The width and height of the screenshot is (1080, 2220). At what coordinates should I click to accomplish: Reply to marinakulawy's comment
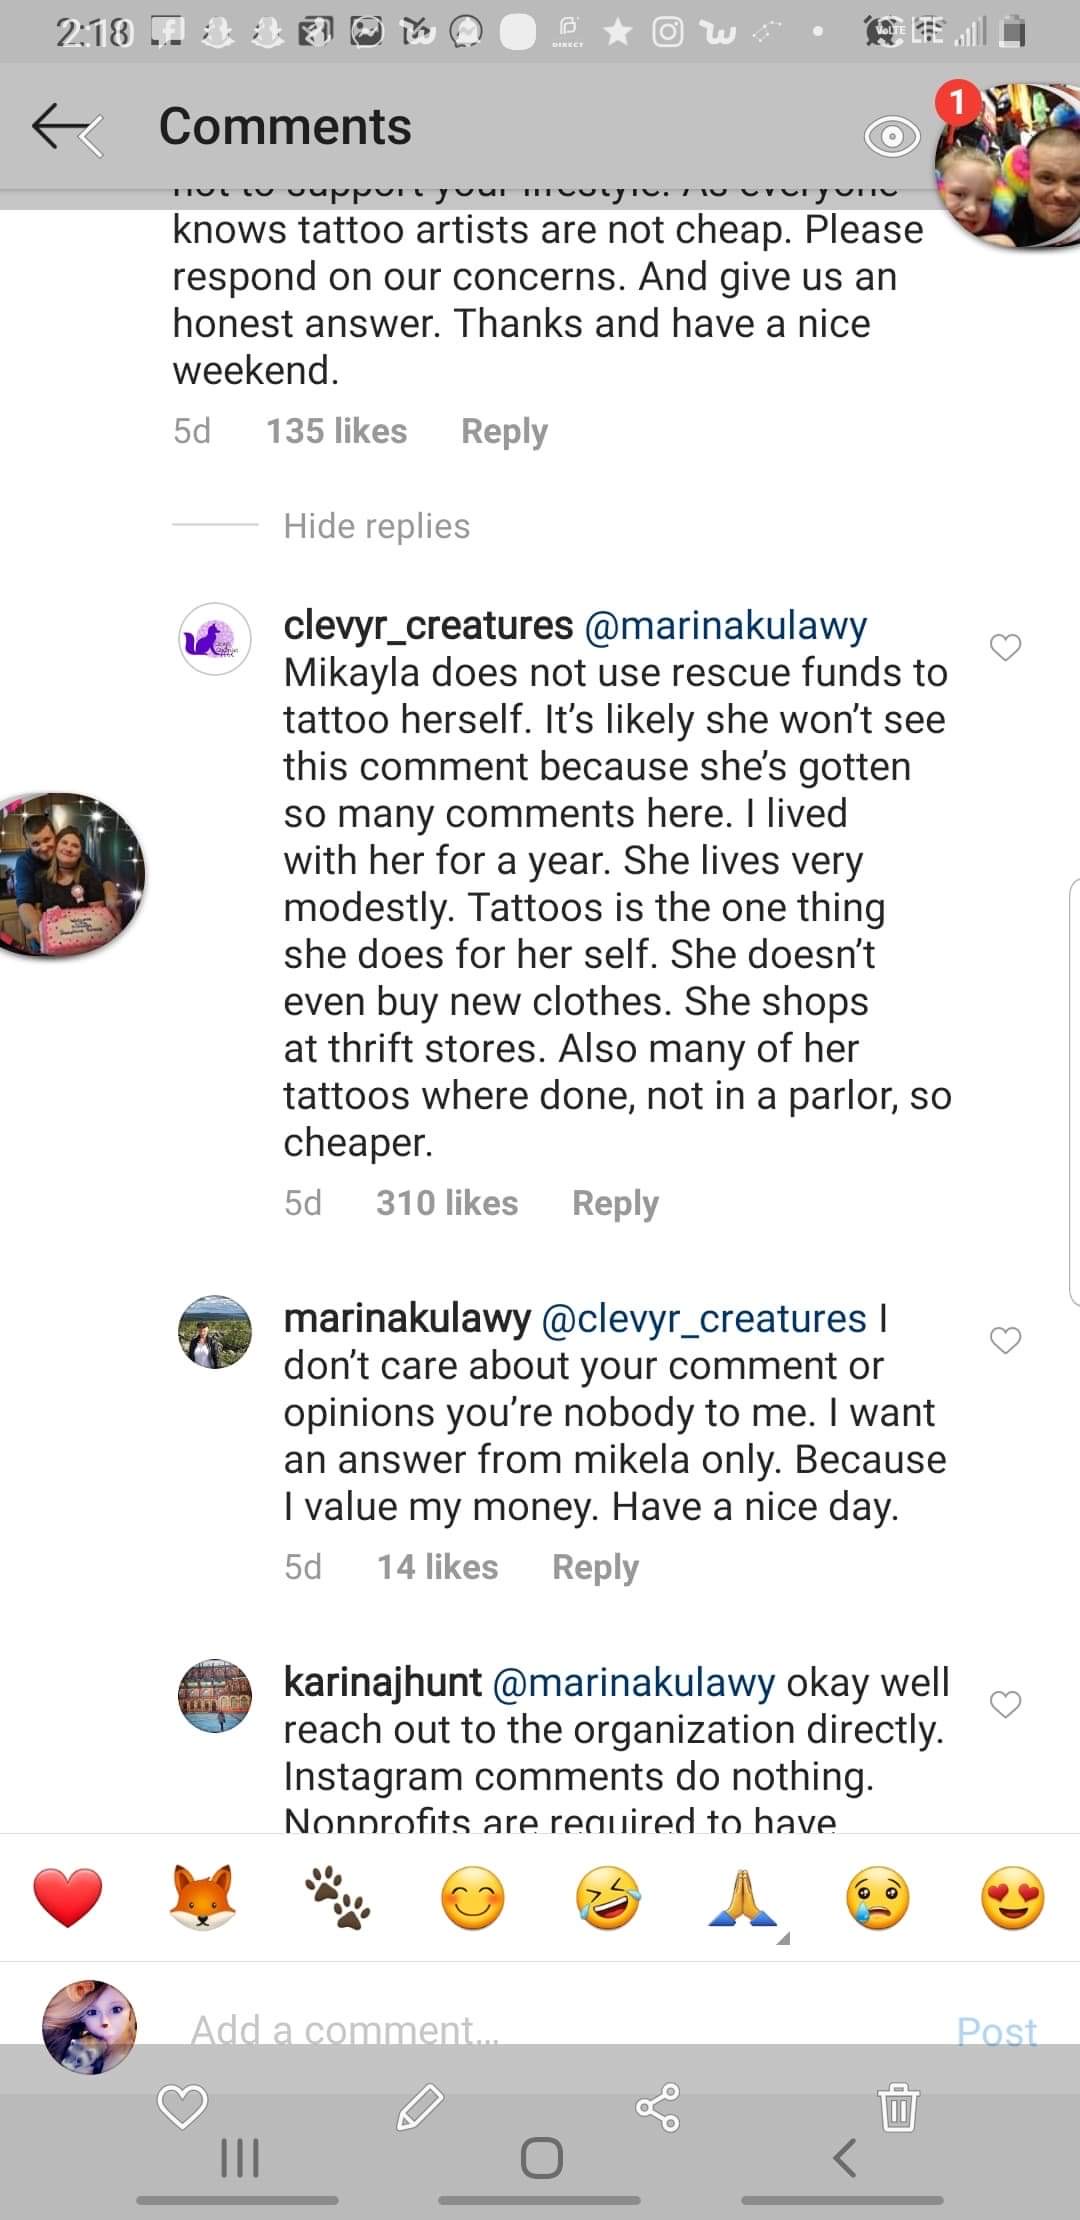(x=595, y=1567)
